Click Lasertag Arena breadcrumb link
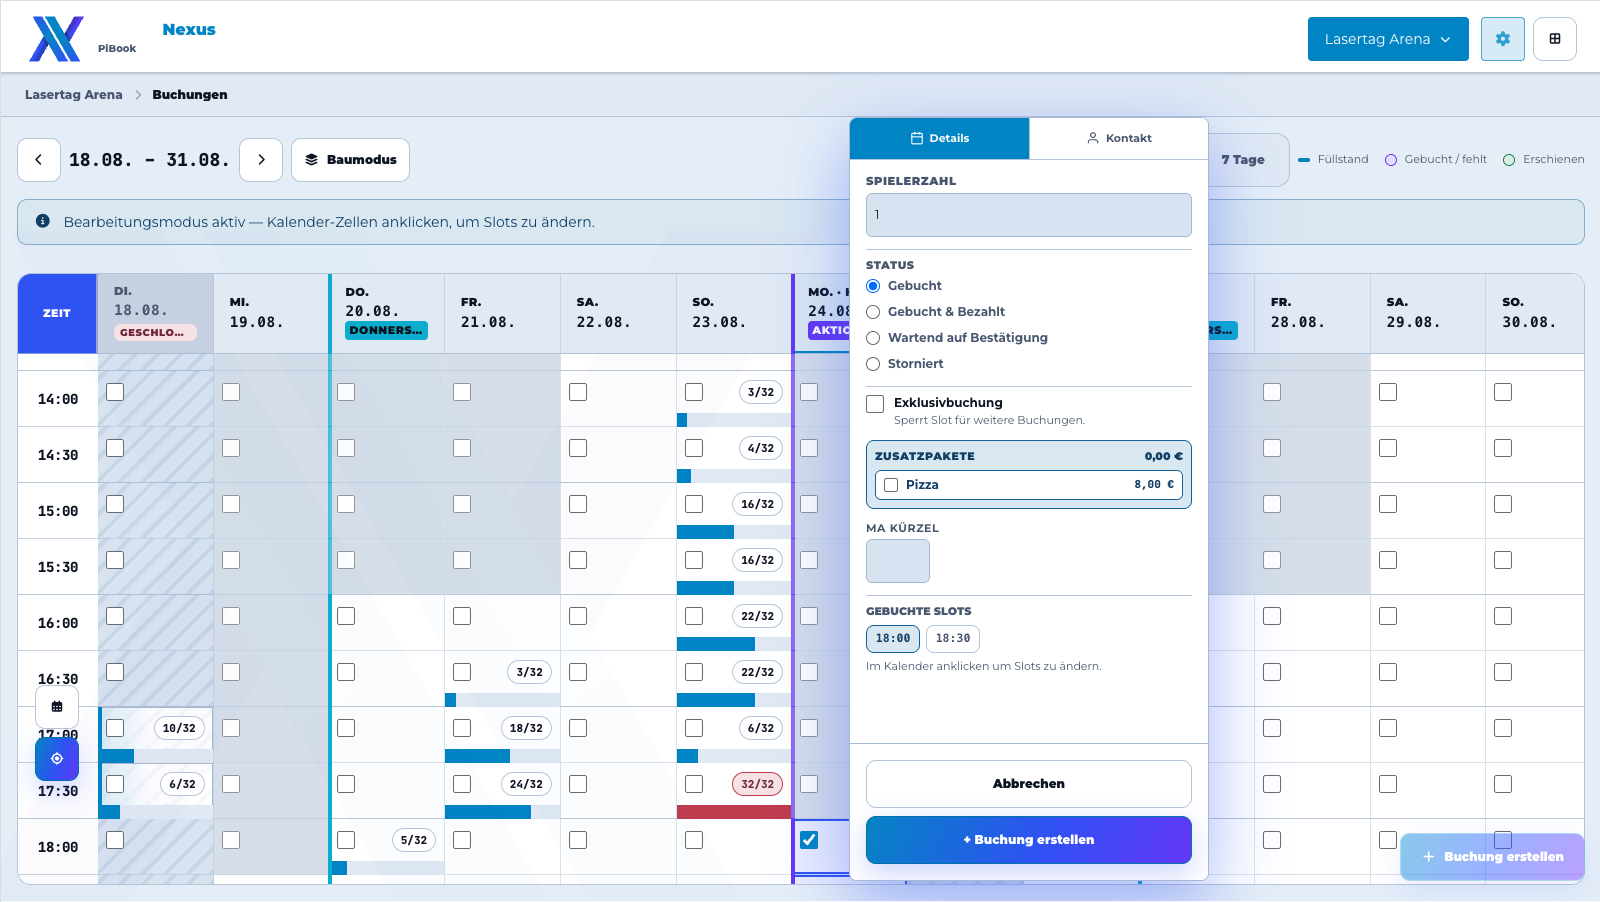 coord(74,95)
